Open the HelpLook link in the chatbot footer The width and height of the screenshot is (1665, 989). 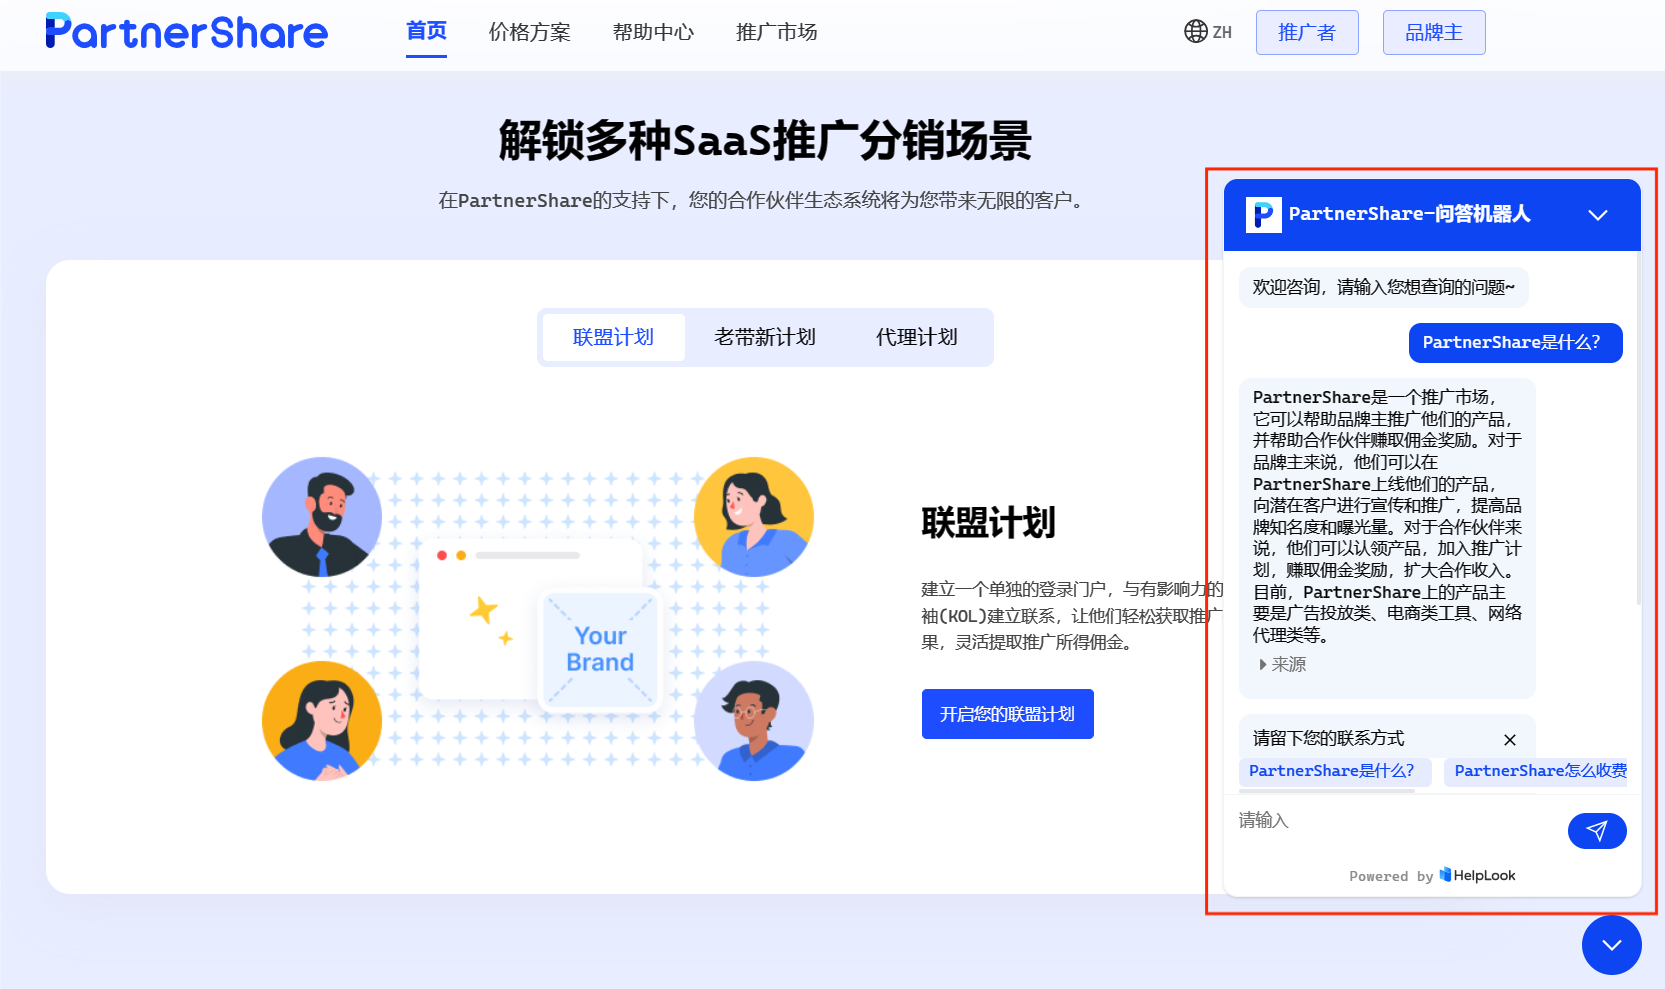tap(1478, 875)
